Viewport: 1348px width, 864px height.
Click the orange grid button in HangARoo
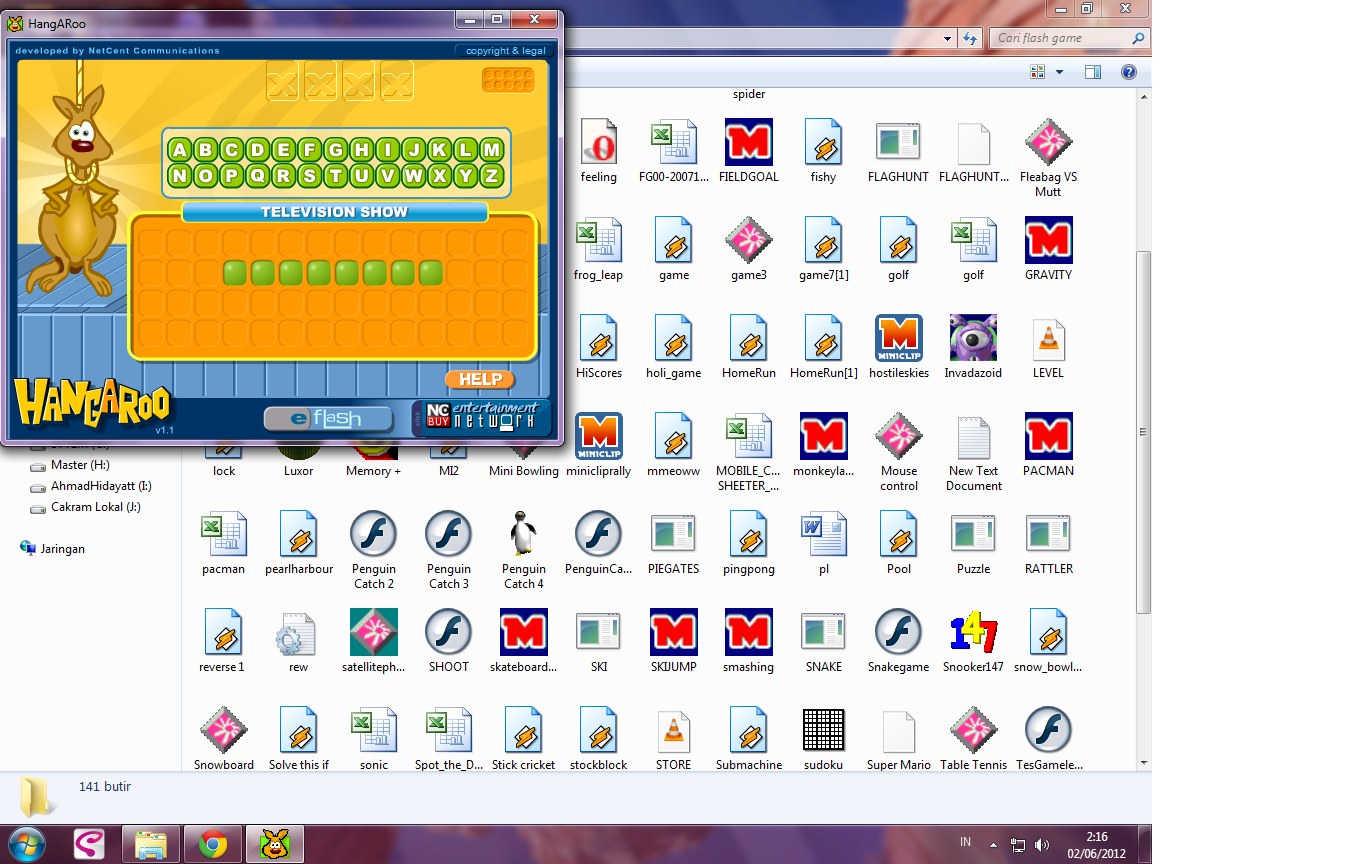(508, 80)
